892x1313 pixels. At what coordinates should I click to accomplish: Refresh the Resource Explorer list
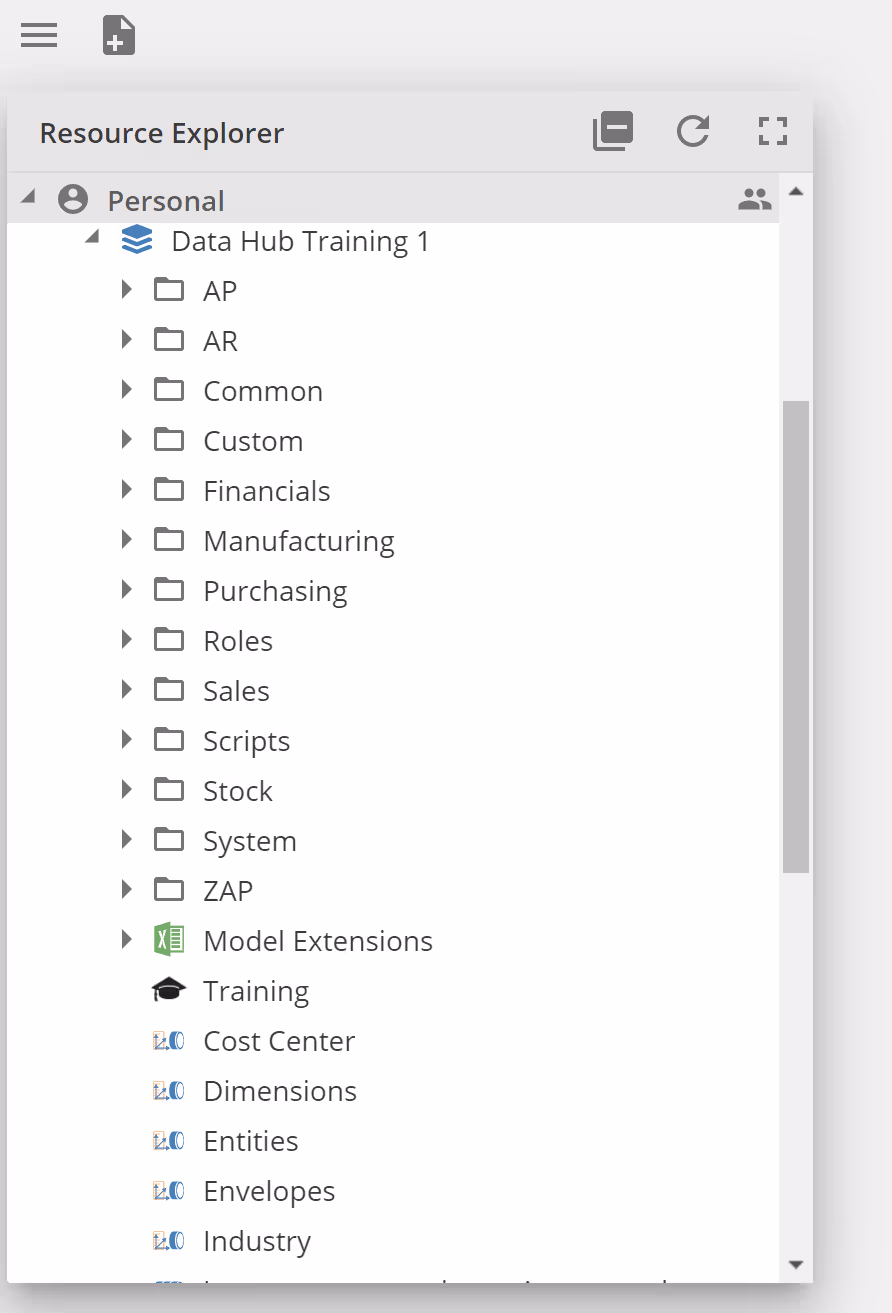(x=693, y=131)
